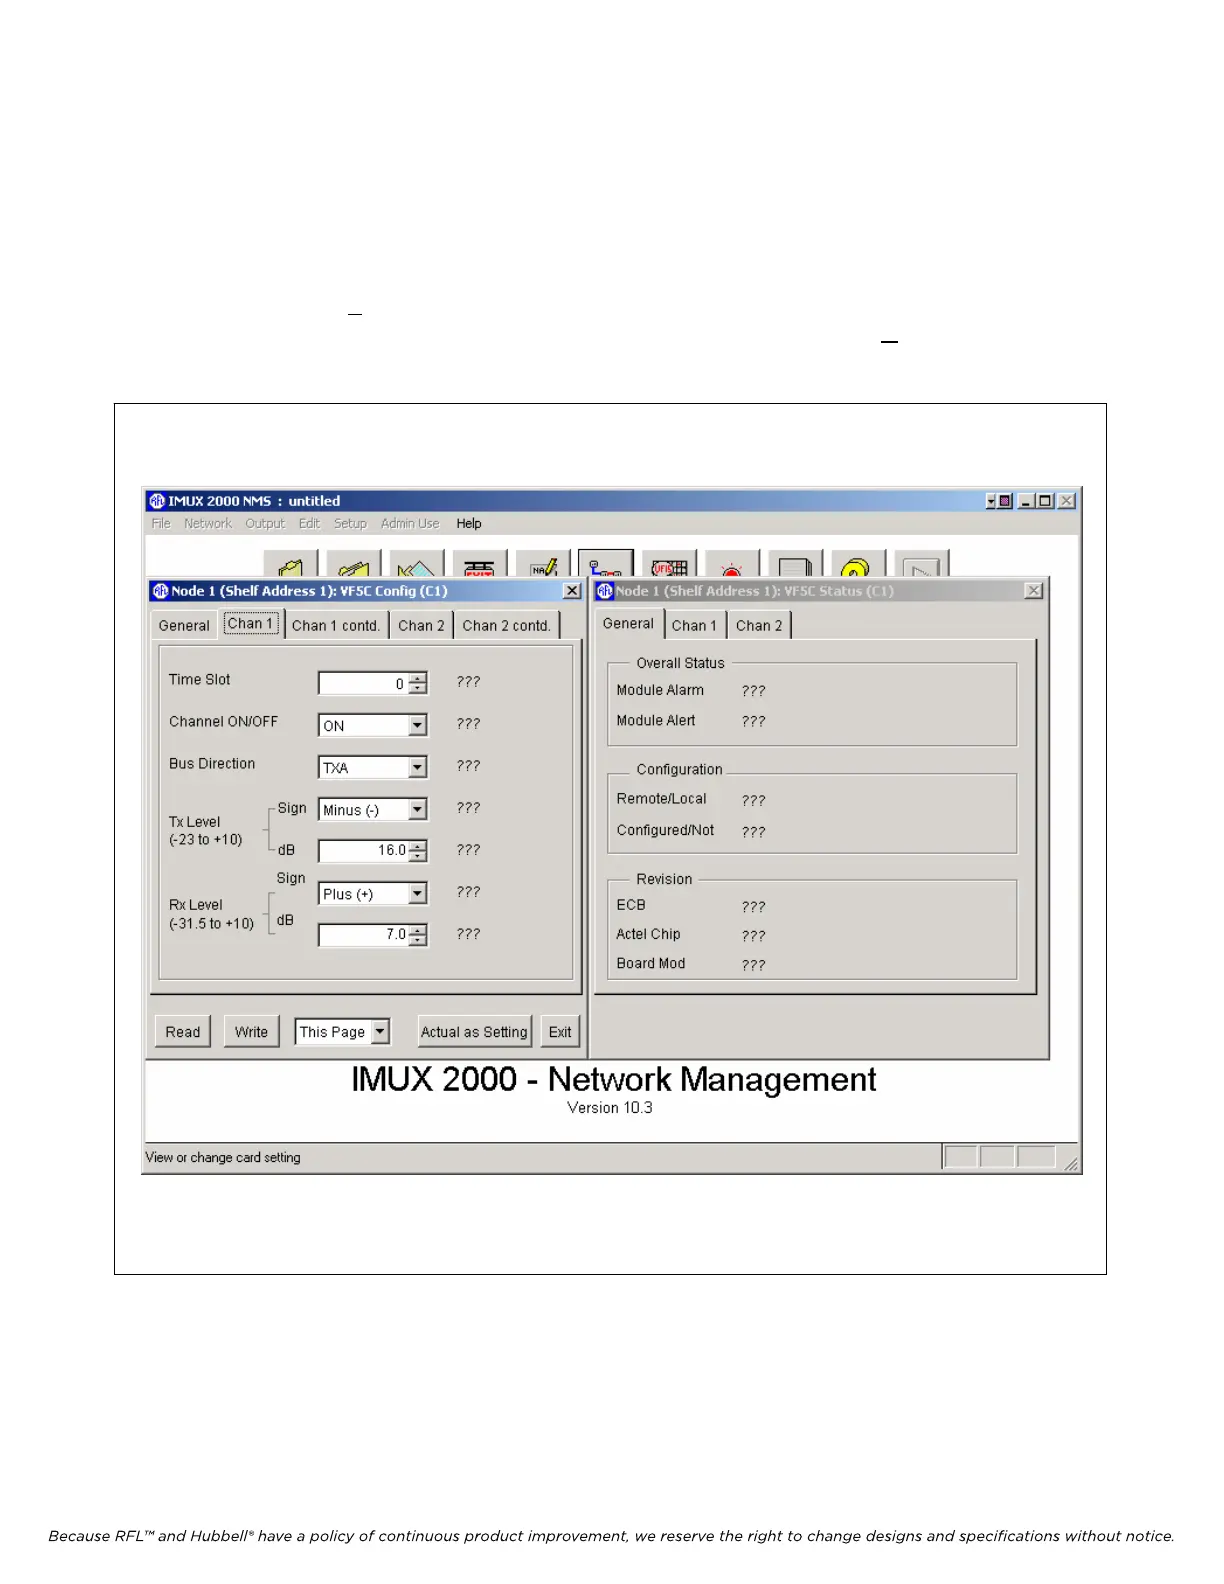Image resolution: width=1224 pixels, height=1584 pixels.
Task: Select Chan 1 tab in VF5C Status window
Action: (694, 625)
